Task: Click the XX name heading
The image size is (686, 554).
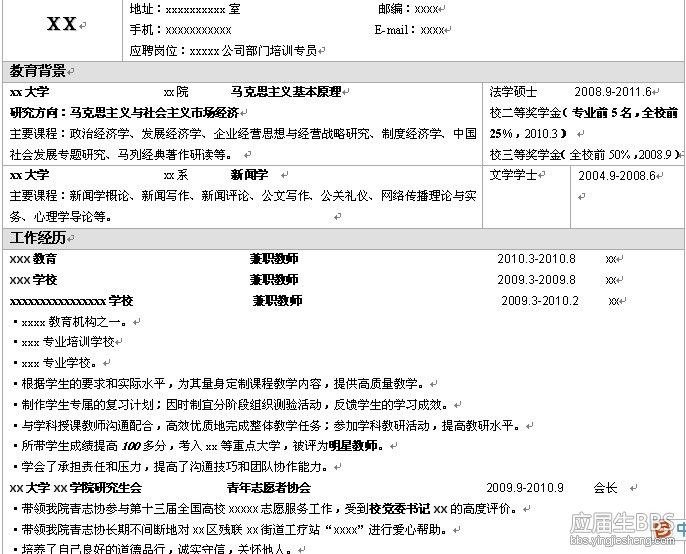Action: pyautogui.click(x=62, y=24)
